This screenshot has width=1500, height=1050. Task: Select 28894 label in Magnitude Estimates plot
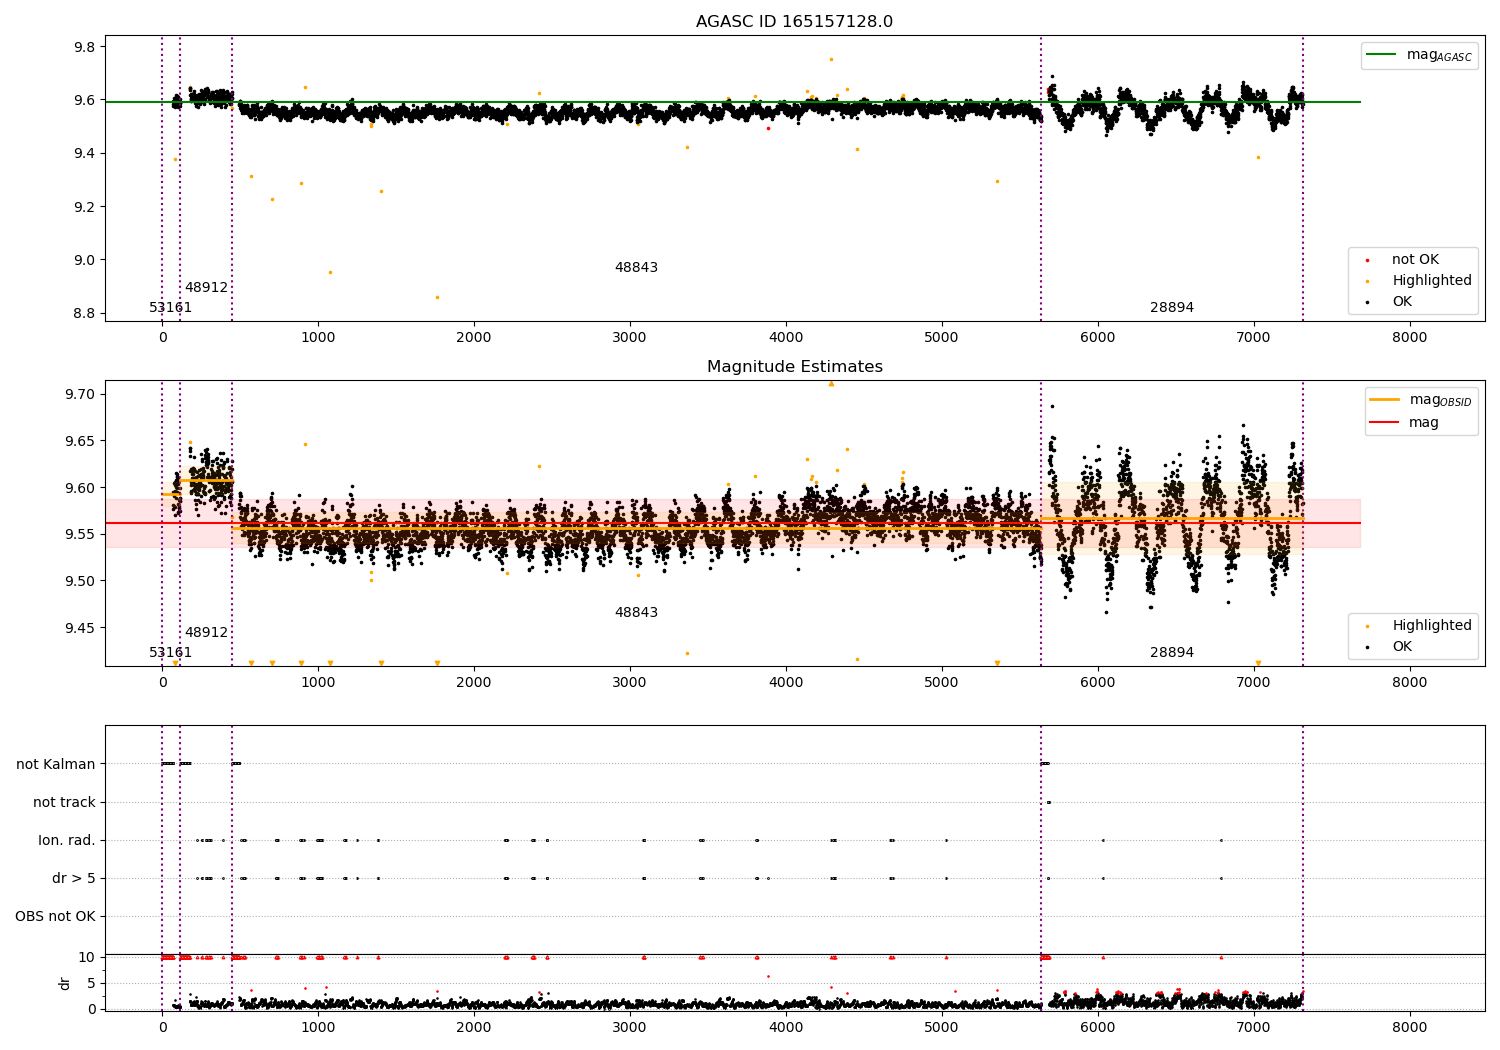(1172, 653)
